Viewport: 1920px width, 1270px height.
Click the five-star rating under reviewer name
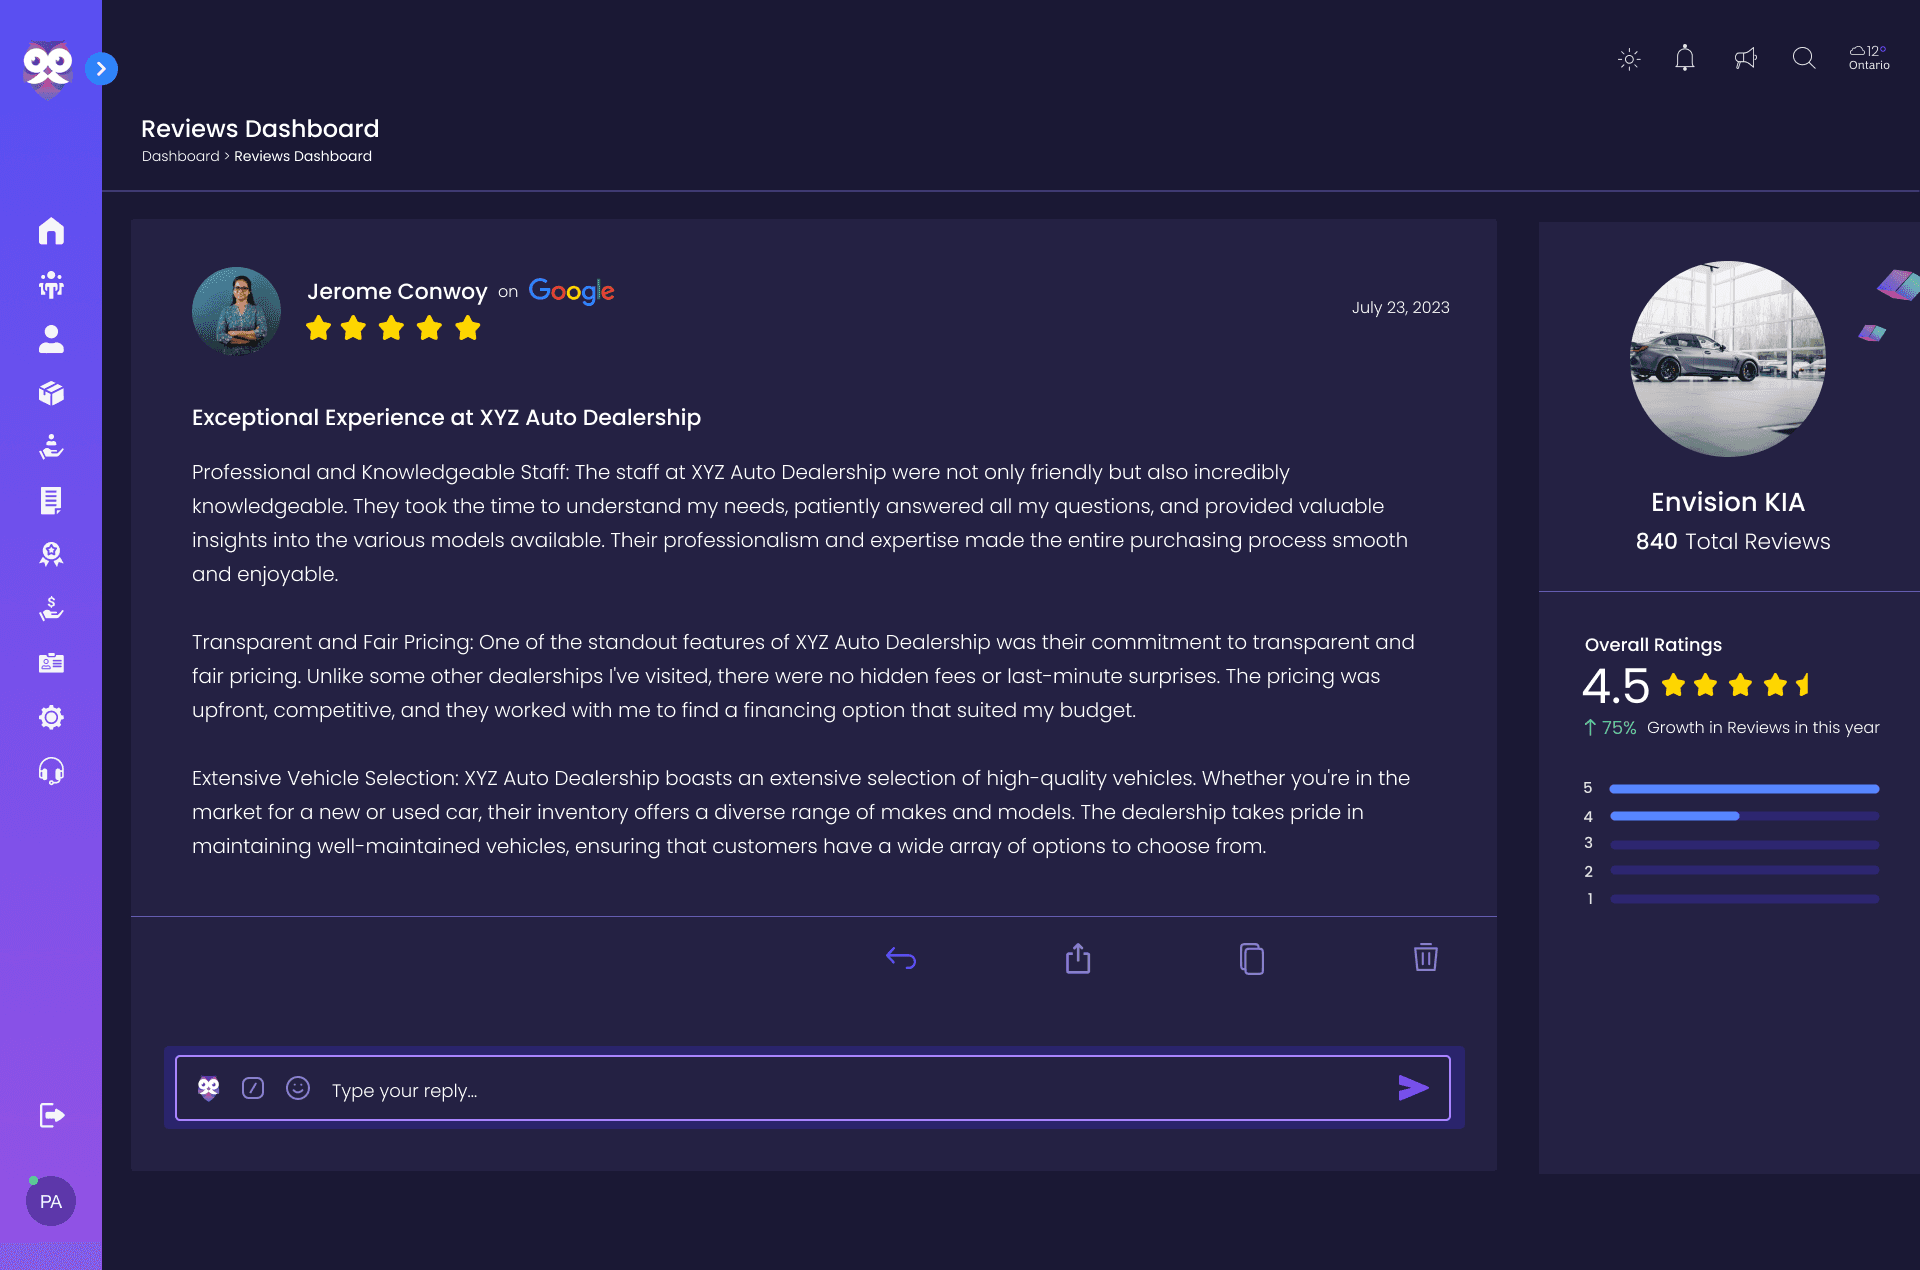click(x=393, y=328)
